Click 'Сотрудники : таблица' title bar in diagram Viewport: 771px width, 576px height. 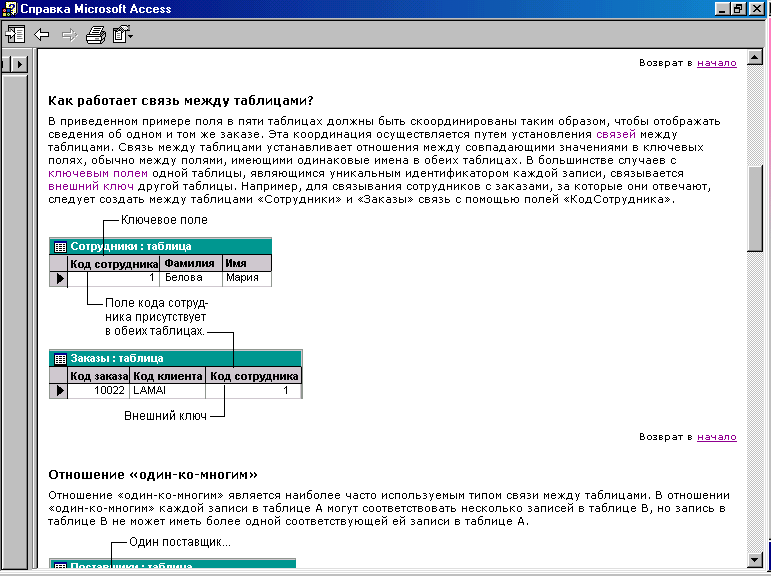click(160, 246)
